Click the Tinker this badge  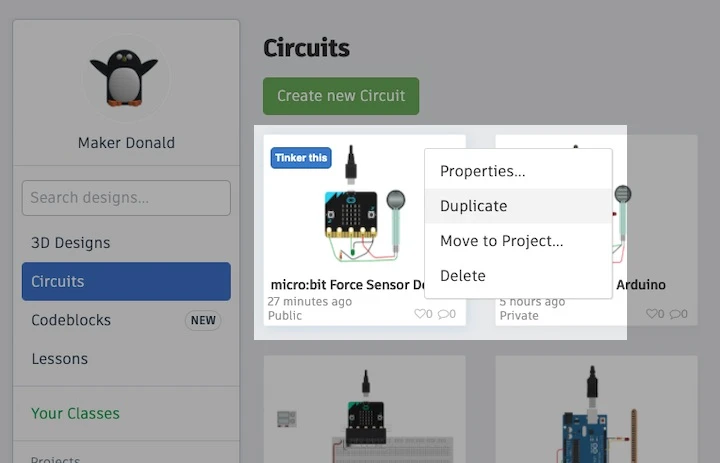click(301, 158)
